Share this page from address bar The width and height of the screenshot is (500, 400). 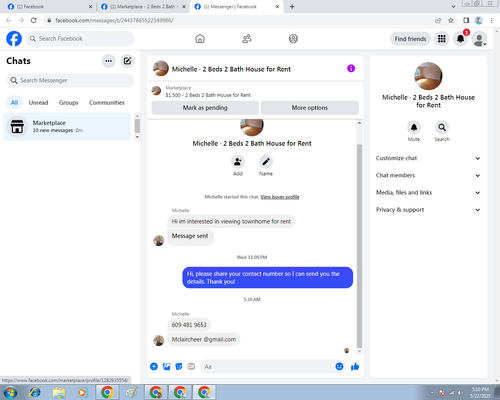[x=438, y=20]
